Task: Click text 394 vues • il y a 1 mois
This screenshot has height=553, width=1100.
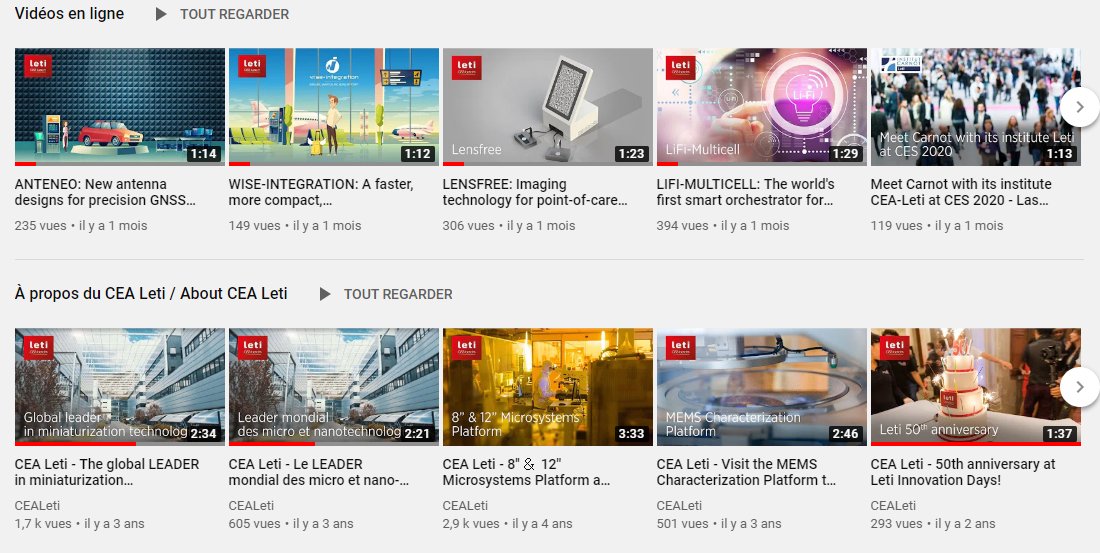Action: pyautogui.click(x=723, y=225)
